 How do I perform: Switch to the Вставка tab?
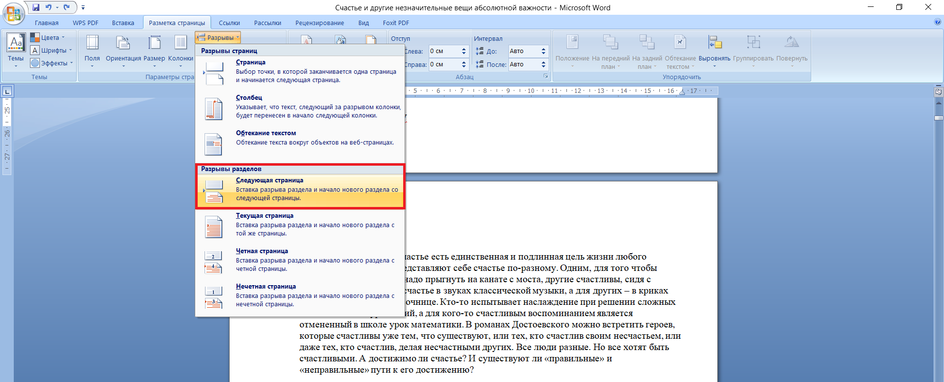click(123, 23)
